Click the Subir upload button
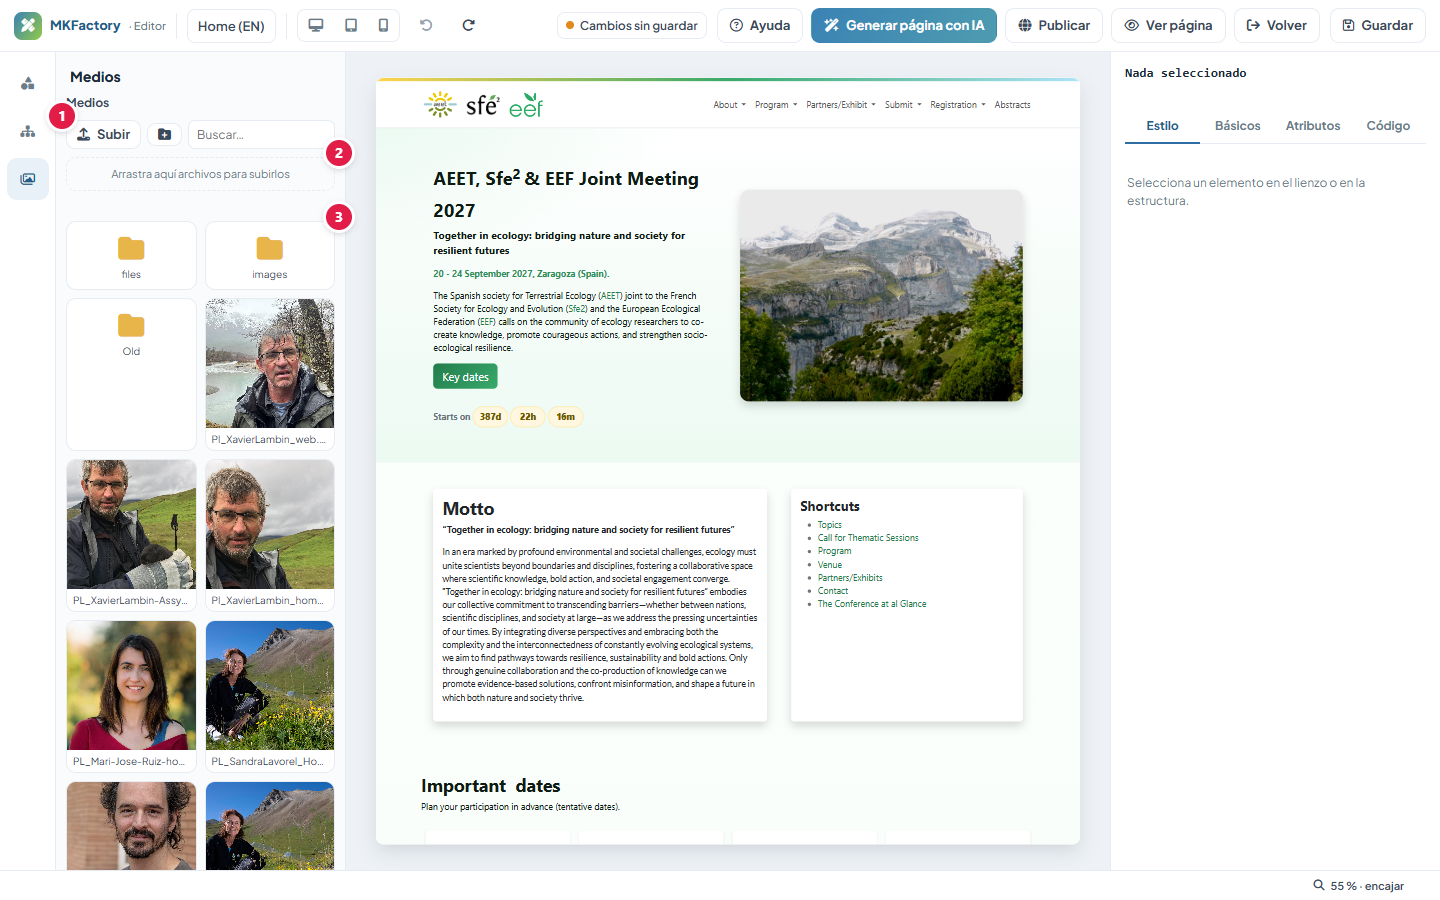 104,134
